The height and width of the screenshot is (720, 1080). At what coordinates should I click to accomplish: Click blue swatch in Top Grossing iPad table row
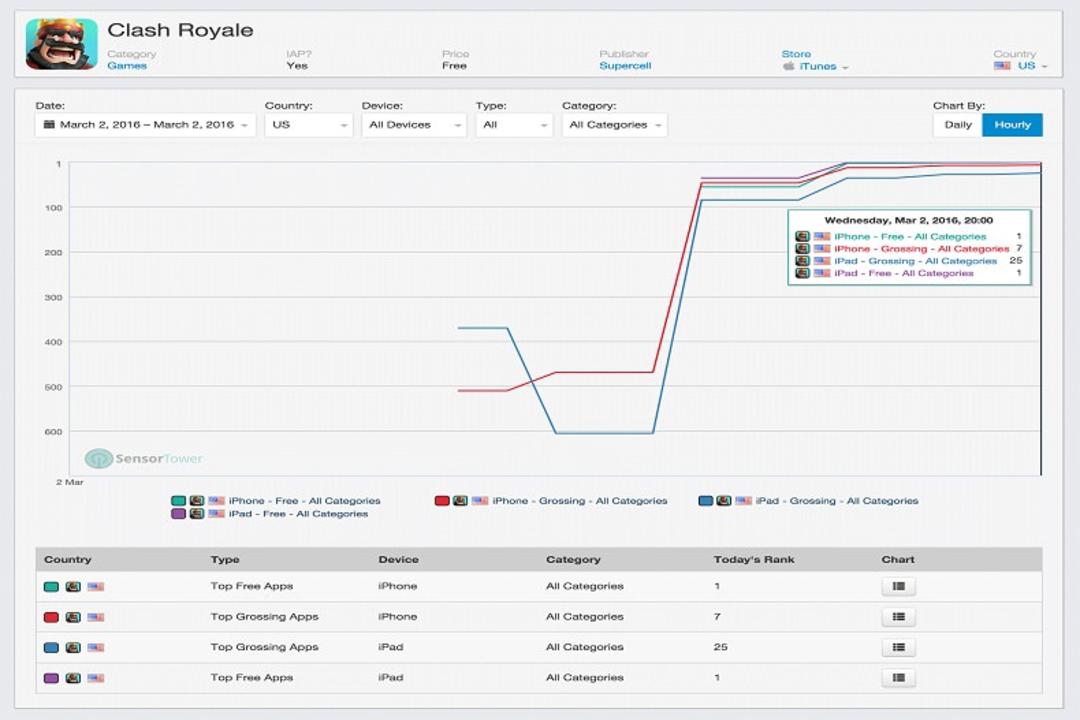click(x=51, y=648)
